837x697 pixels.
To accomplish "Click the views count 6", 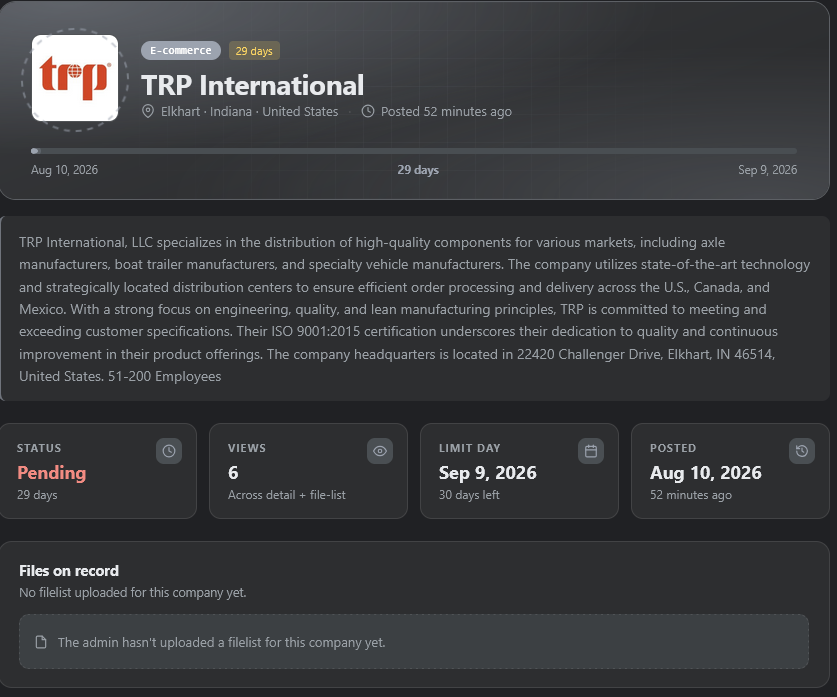I will coord(233,473).
